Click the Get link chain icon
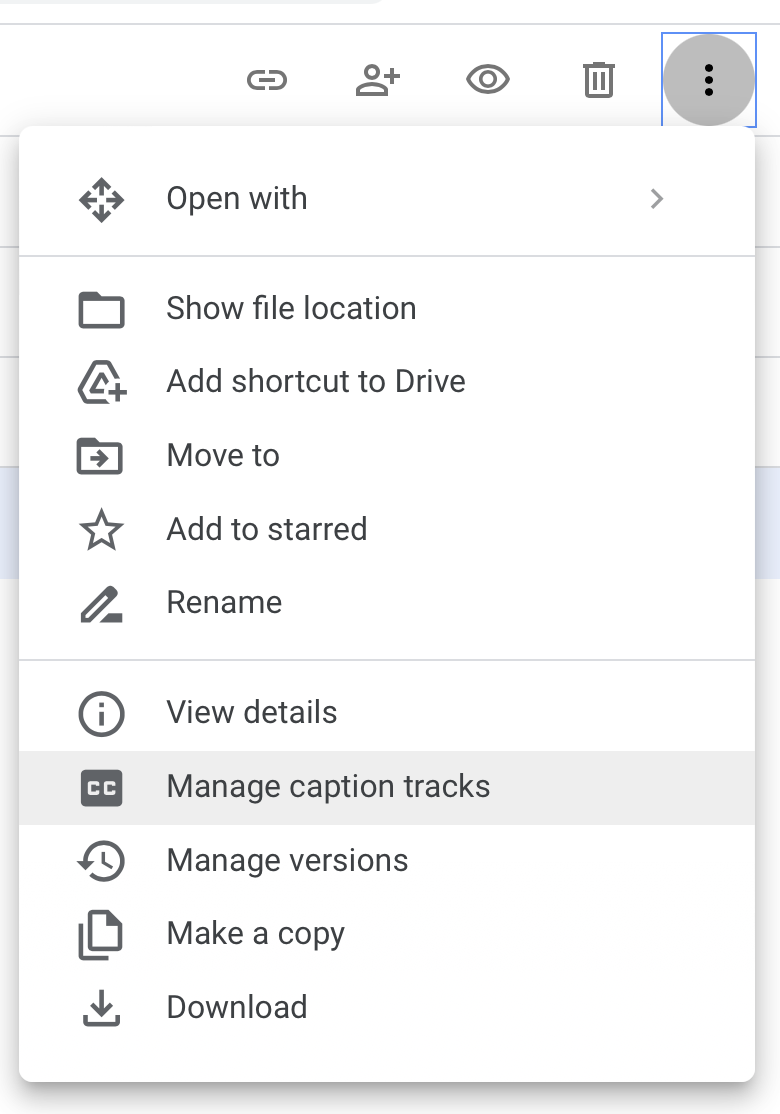 (267, 80)
